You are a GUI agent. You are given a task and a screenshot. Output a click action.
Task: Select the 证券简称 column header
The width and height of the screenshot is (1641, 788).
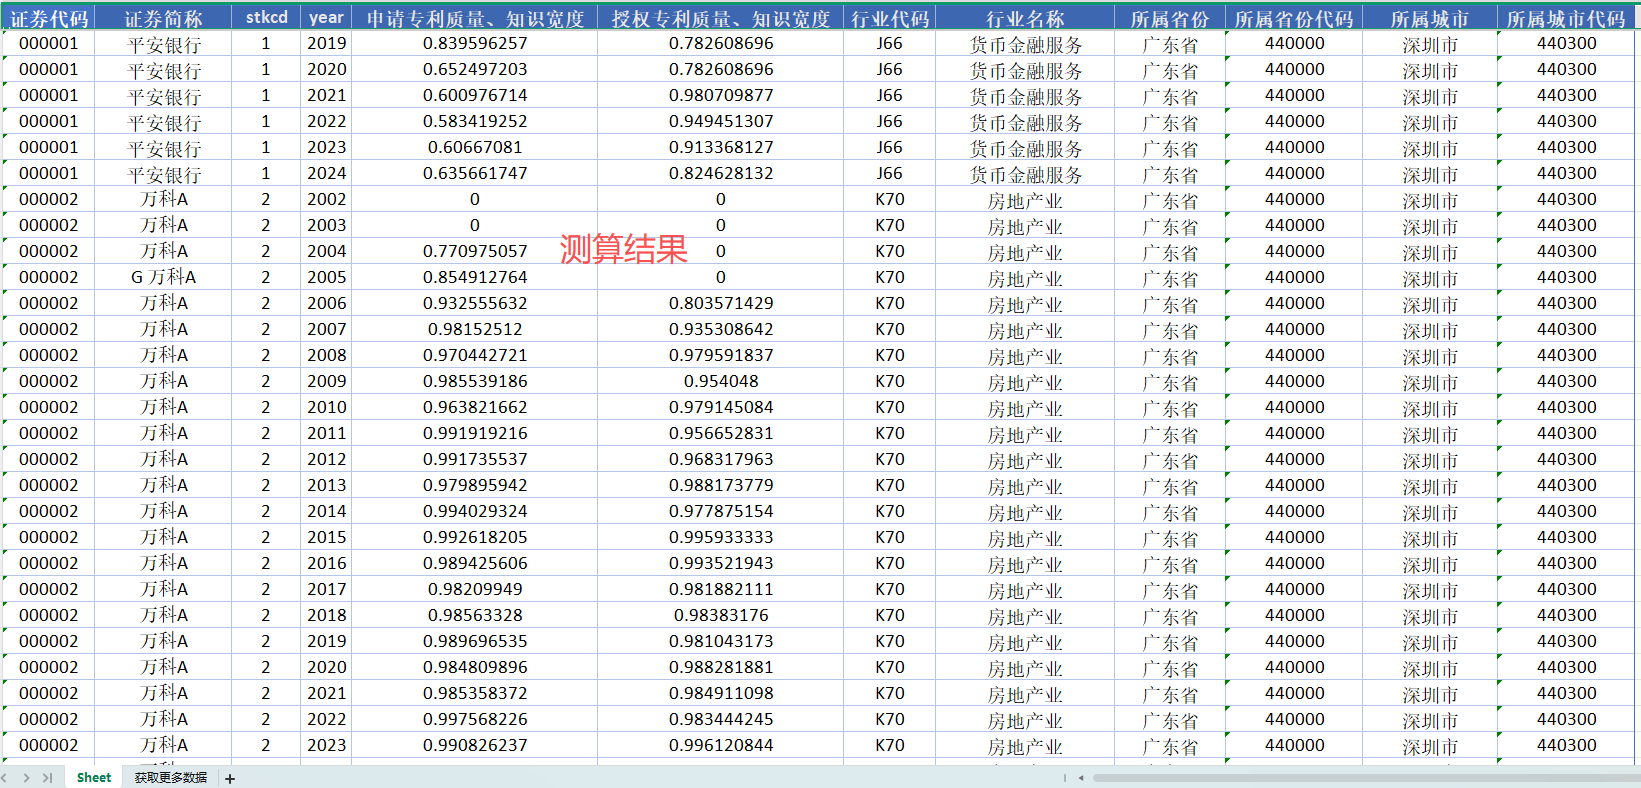click(164, 18)
